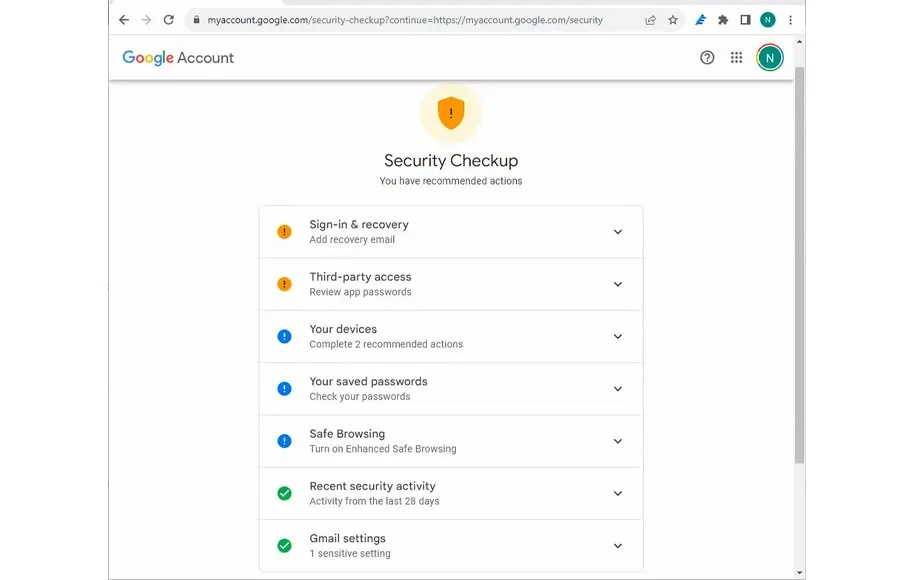Expand the Gmail settings chevron
Screen dimensions: 915x580
(618, 546)
